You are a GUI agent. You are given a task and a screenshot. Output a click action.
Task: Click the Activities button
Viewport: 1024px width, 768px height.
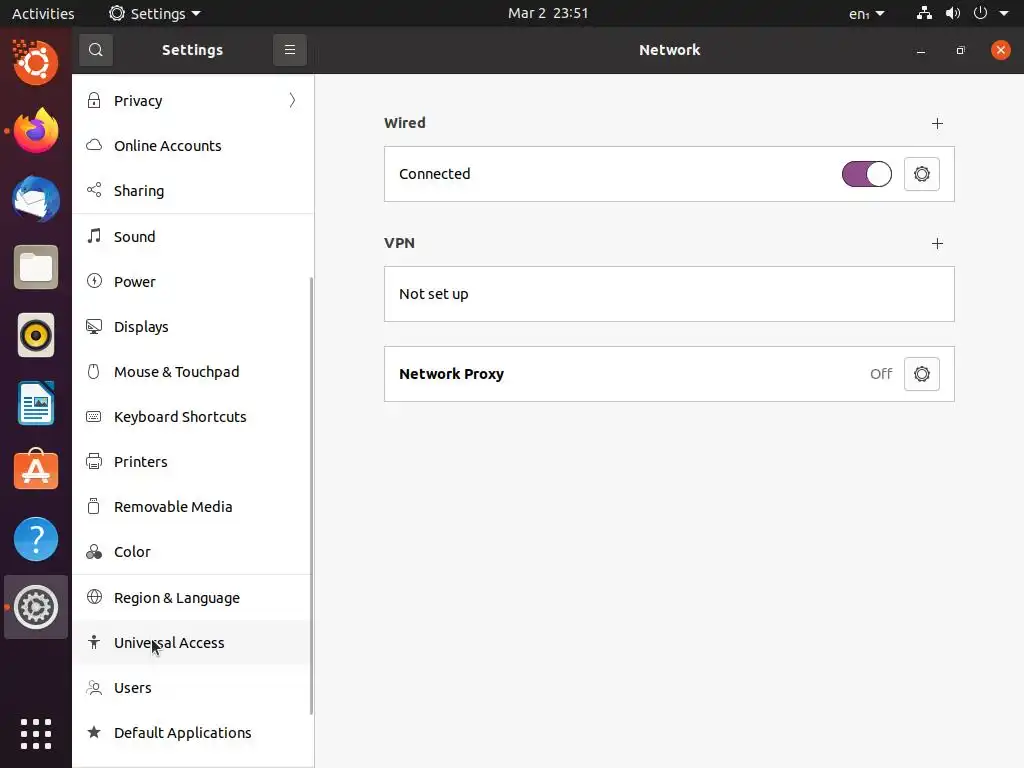pyautogui.click(x=43, y=14)
